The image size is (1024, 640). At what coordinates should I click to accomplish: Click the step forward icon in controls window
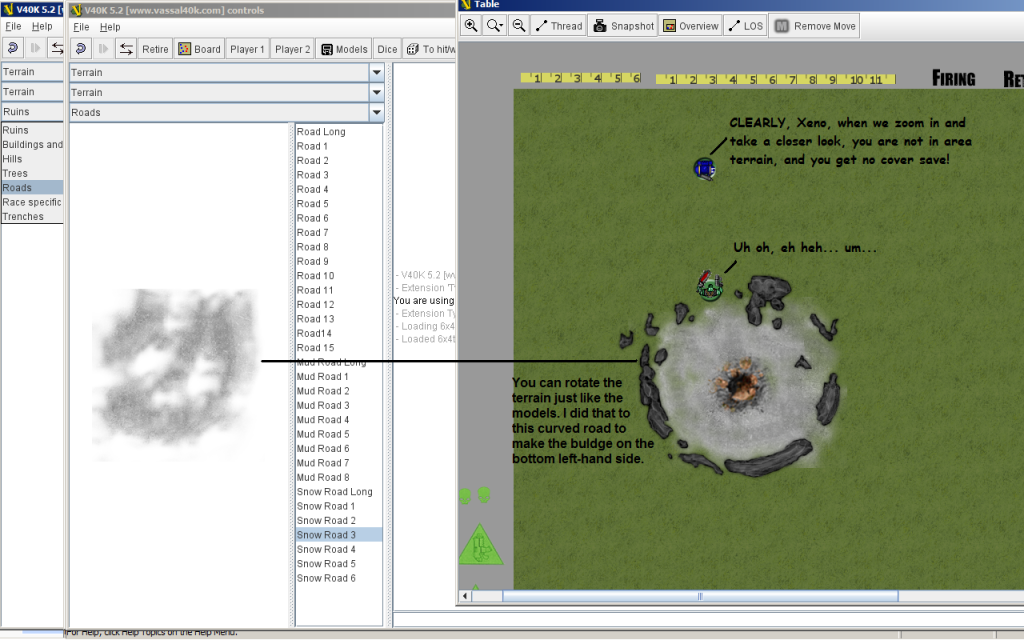(x=103, y=49)
